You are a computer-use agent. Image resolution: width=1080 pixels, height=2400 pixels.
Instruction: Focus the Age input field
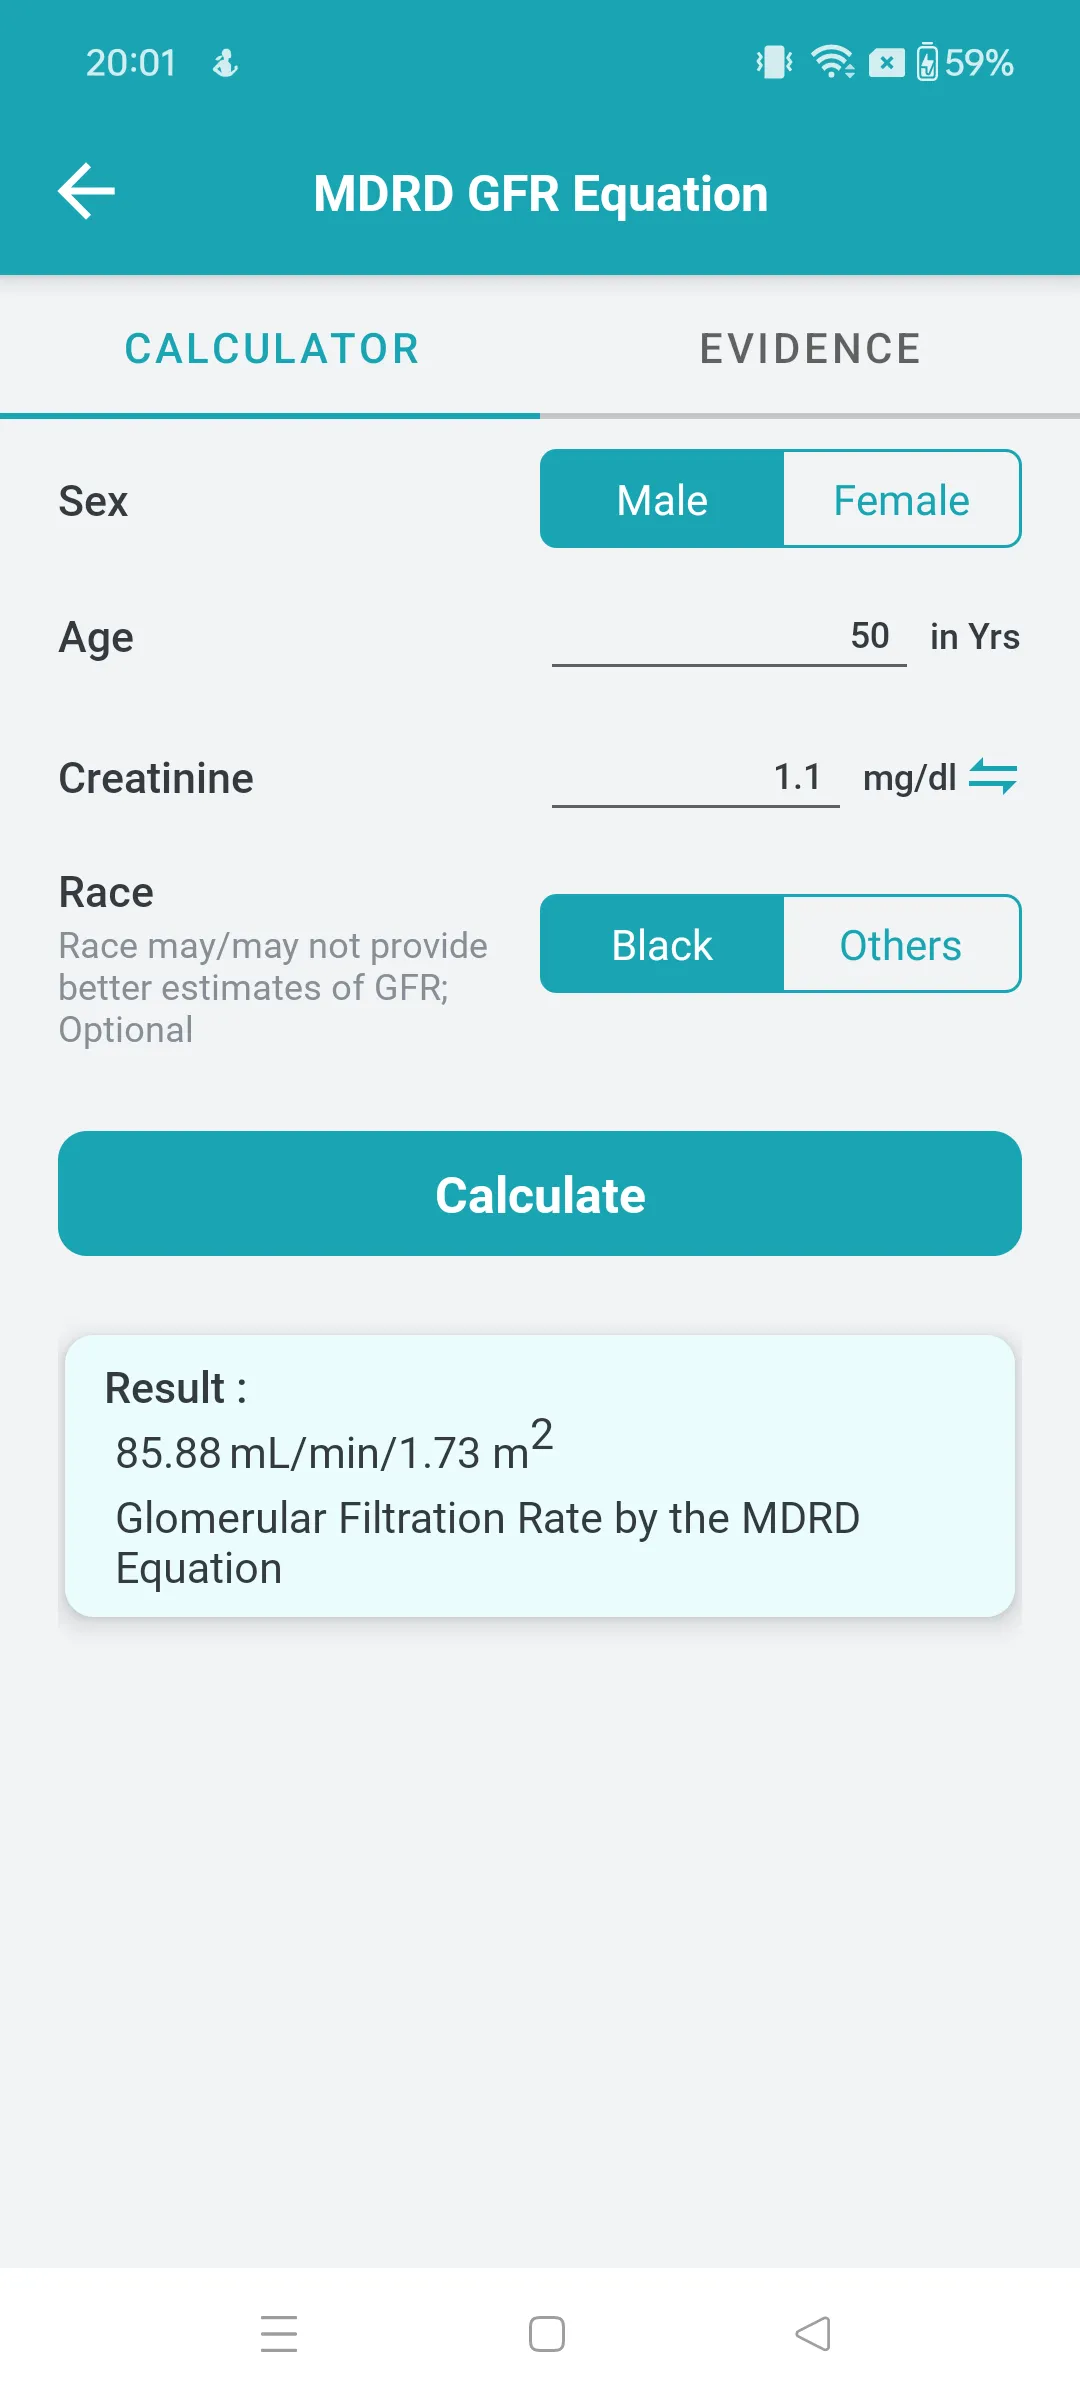pyautogui.click(x=729, y=636)
